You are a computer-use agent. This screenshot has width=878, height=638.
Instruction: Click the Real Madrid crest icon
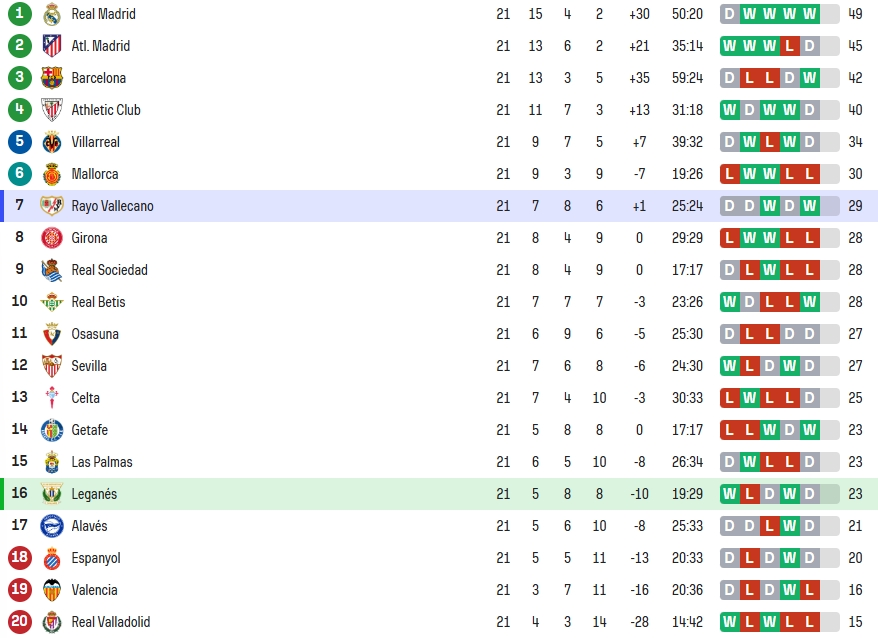pyautogui.click(x=52, y=14)
